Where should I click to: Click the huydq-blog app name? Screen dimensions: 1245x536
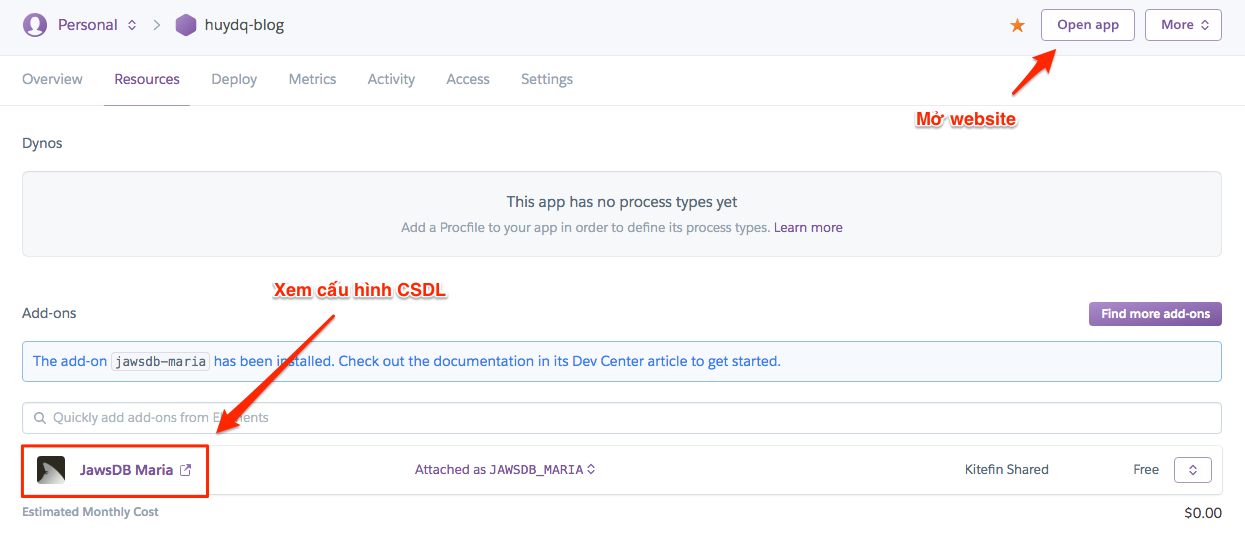pos(244,25)
